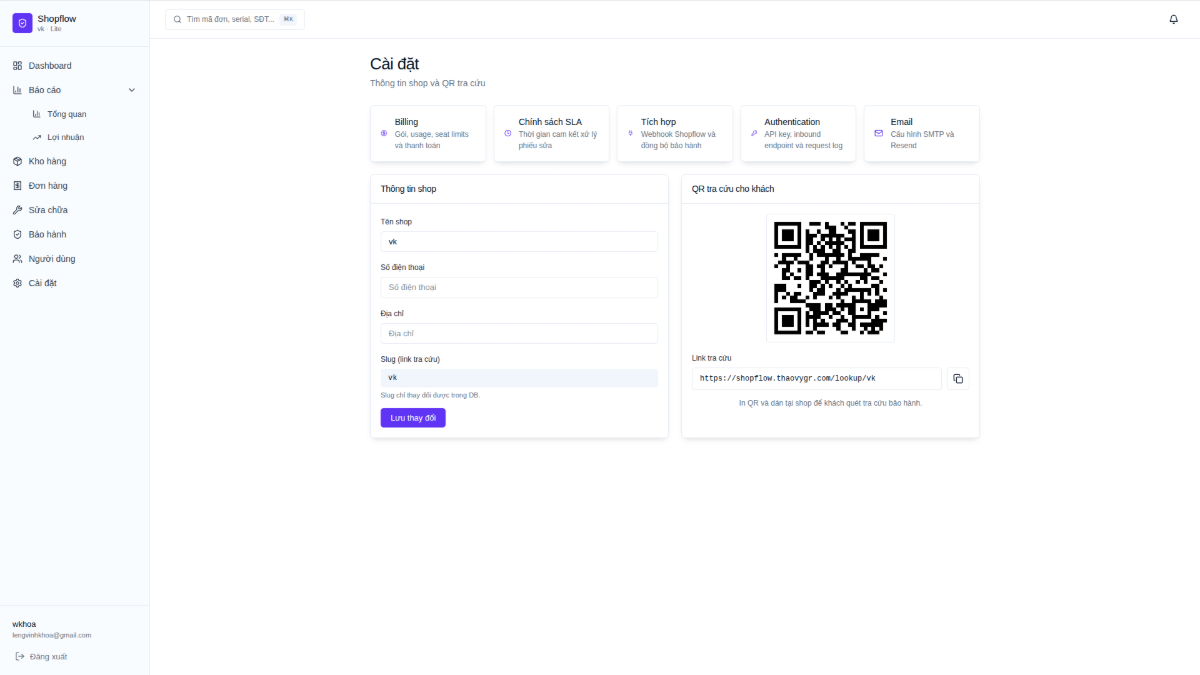Click the Authentication key icon
Screen dimensions: 1200x675
point(754,133)
